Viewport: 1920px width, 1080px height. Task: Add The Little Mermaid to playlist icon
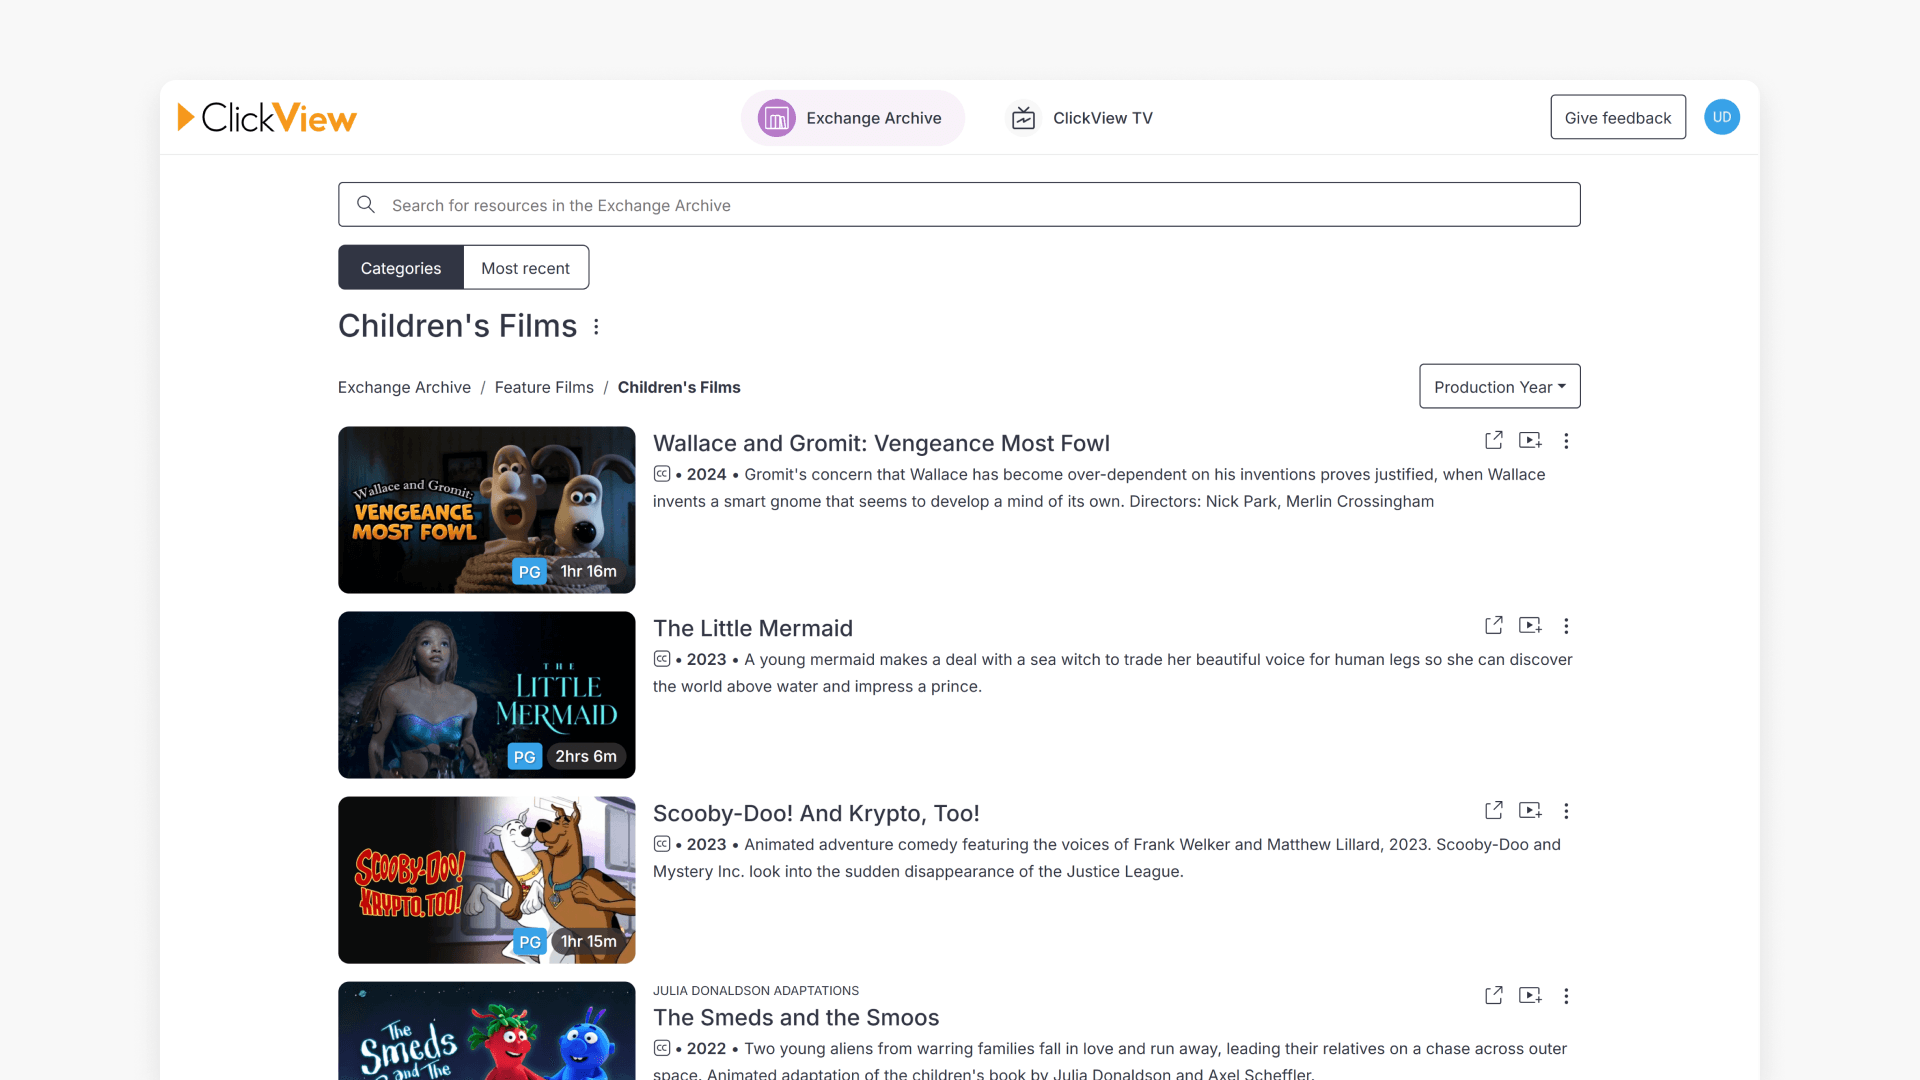click(1530, 625)
